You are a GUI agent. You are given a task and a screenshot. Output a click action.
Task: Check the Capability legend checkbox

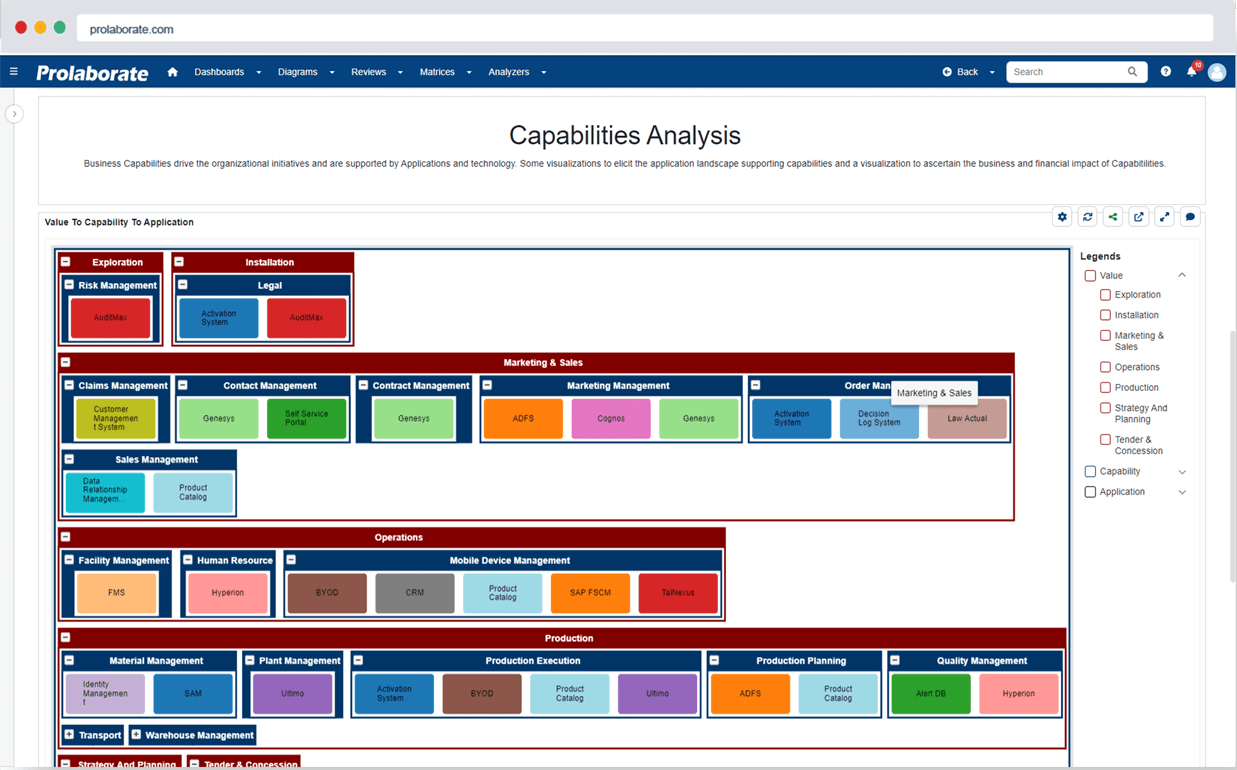[1090, 471]
